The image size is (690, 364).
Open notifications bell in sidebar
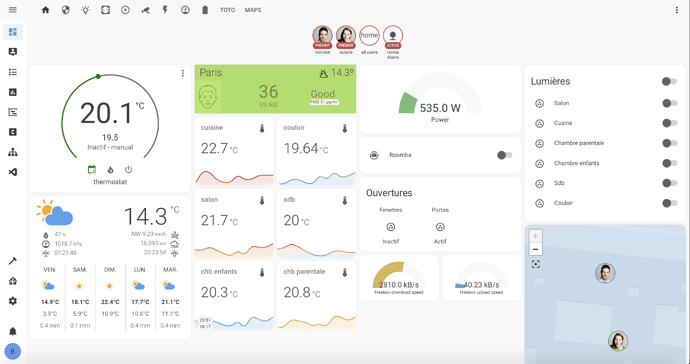tap(13, 331)
